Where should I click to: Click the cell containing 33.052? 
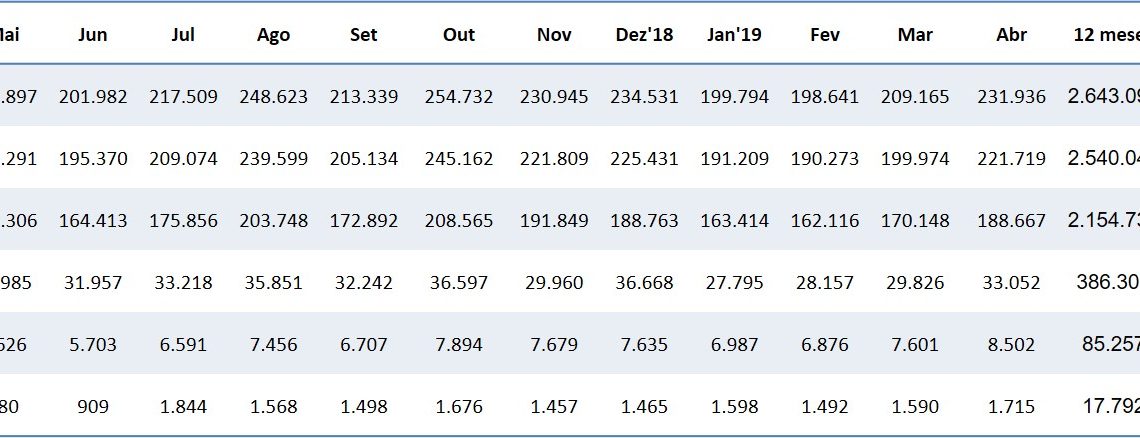click(1012, 283)
